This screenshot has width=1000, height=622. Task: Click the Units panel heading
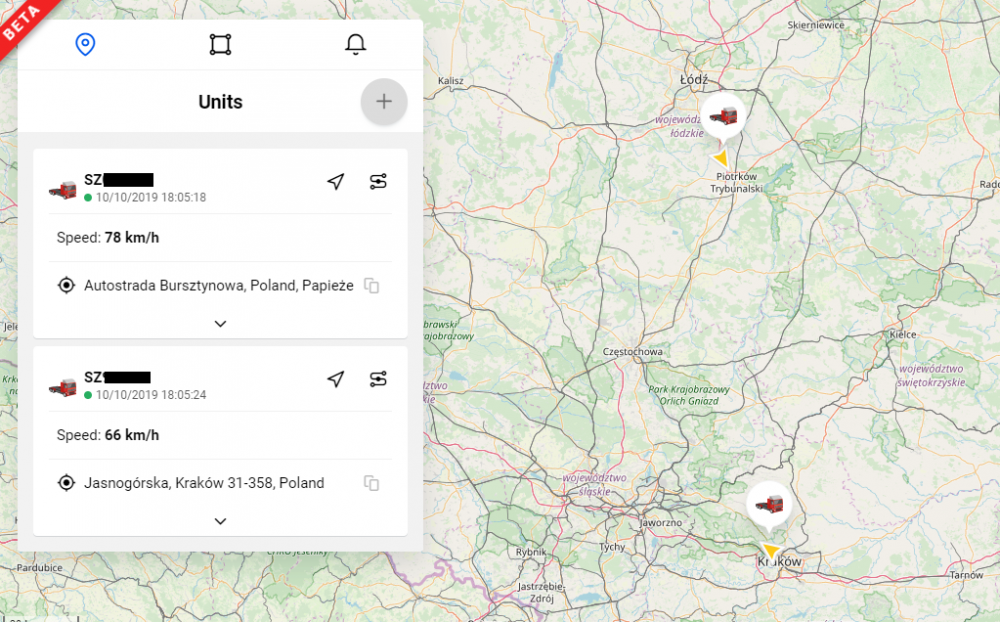(221, 102)
